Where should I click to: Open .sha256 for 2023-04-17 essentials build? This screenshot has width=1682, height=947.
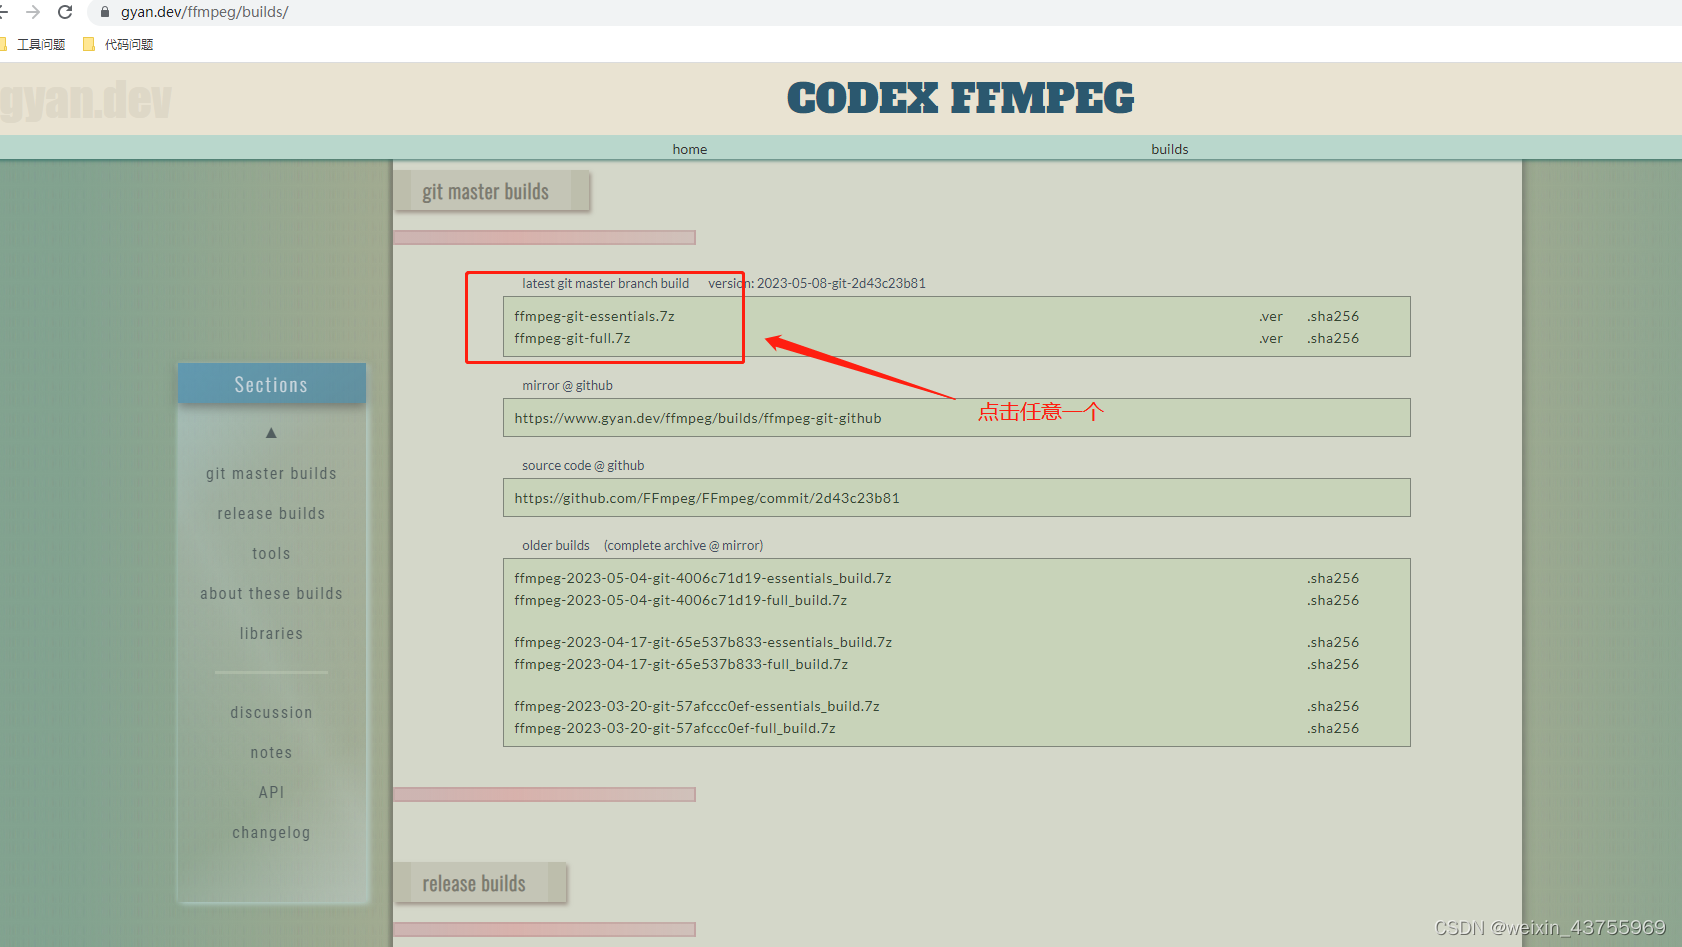(1333, 642)
